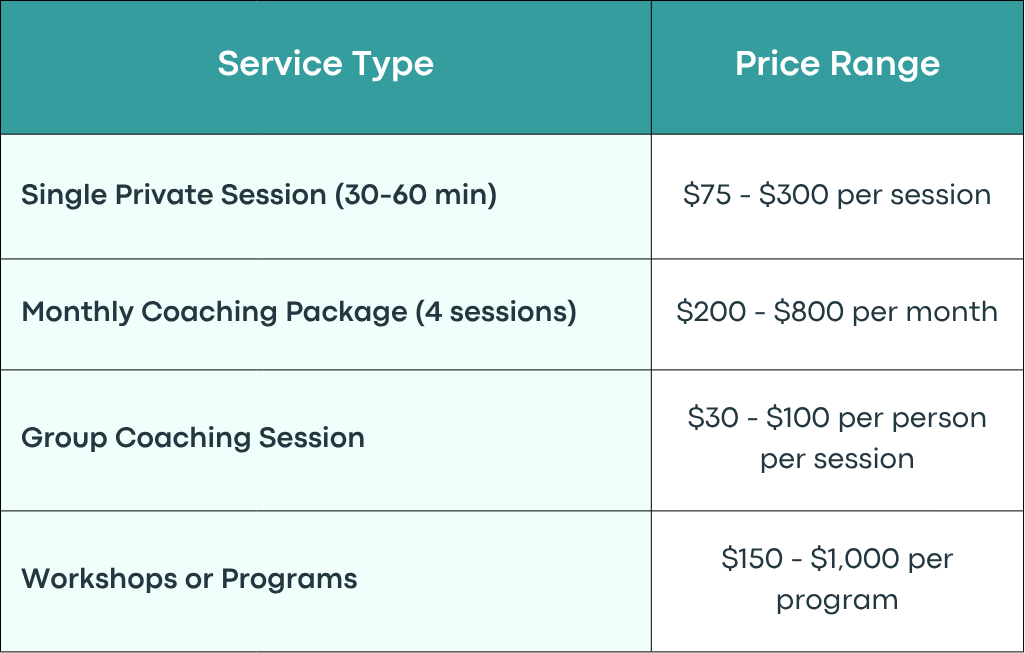1025x653 pixels.
Task: Click the '(4 sessions)' text
Action: point(496,312)
